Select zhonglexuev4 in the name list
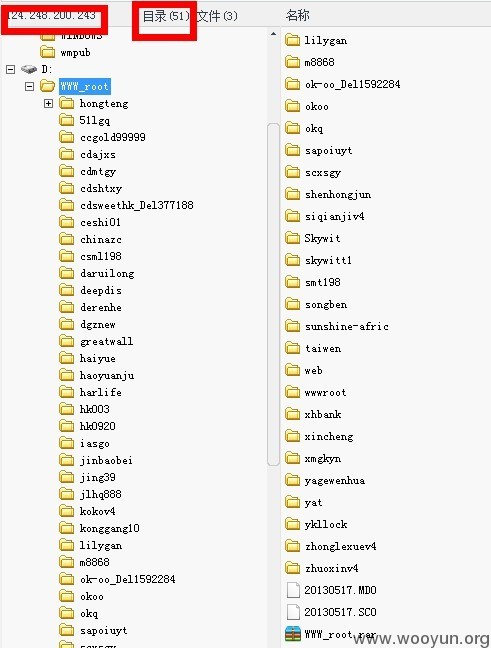Image resolution: width=491 pixels, height=648 pixels. pos(341,546)
